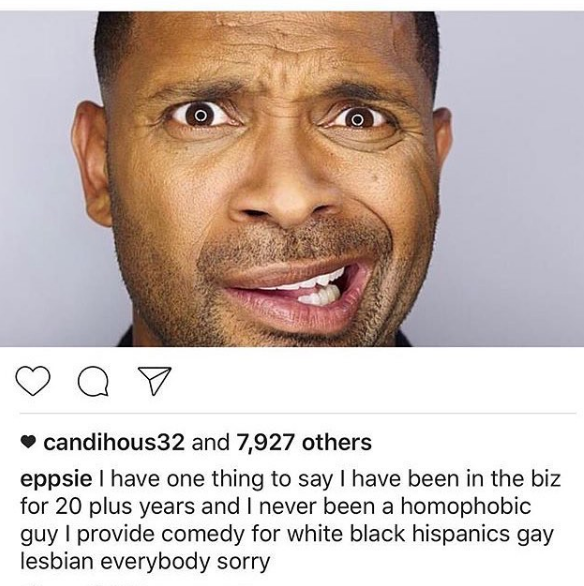Tap the word "and" in the likes line

(210, 442)
